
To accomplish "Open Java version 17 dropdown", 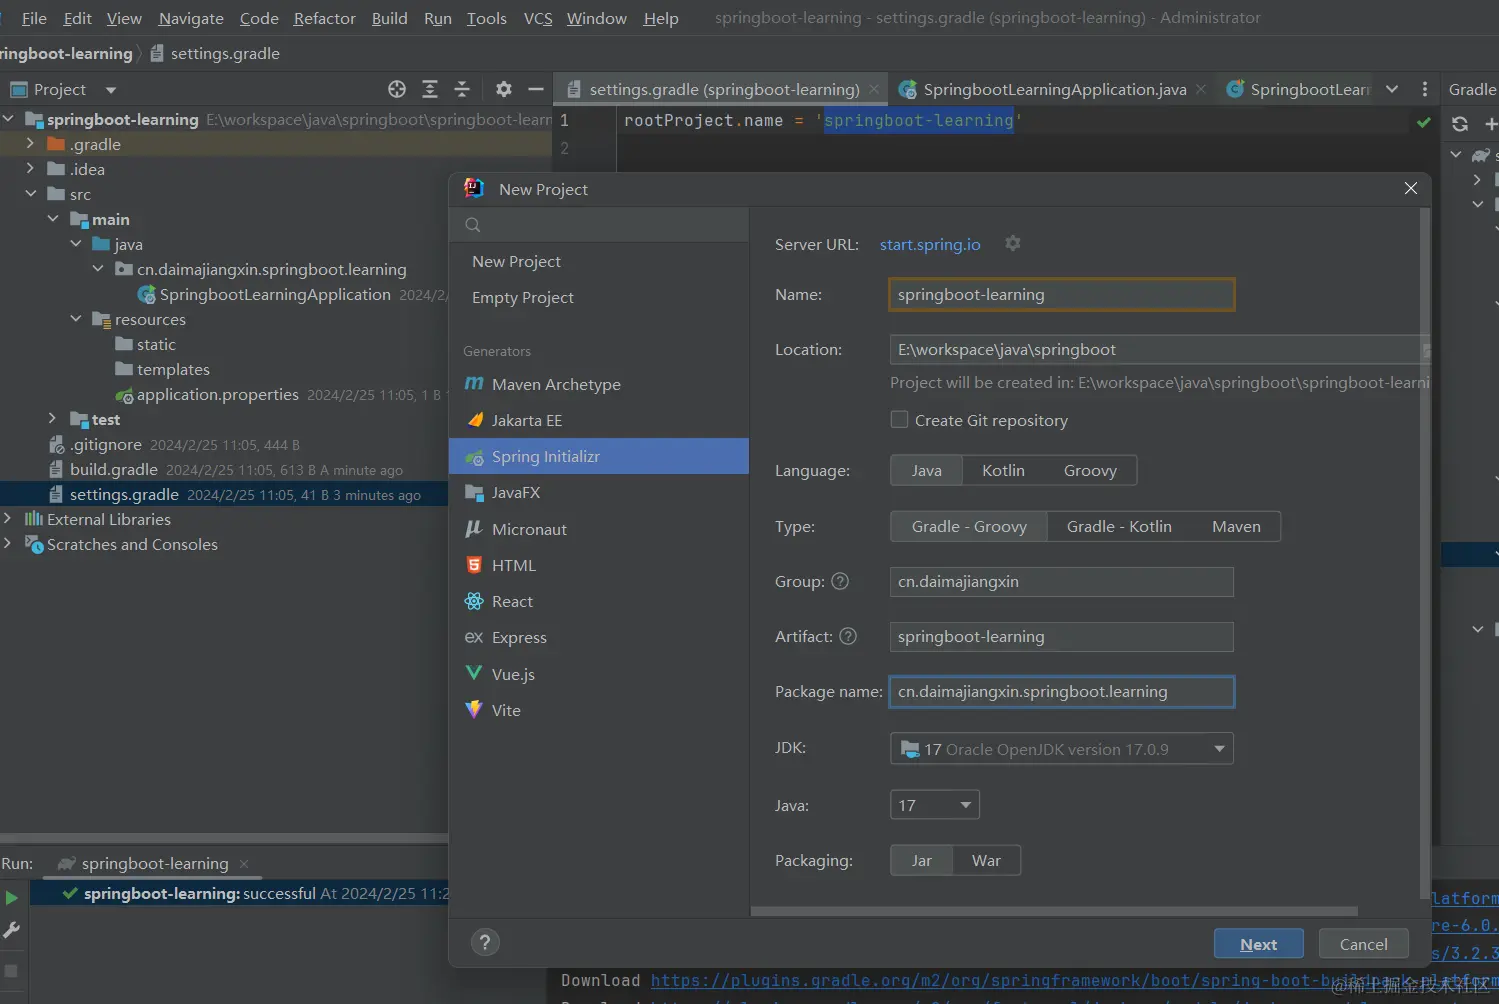I will point(934,805).
